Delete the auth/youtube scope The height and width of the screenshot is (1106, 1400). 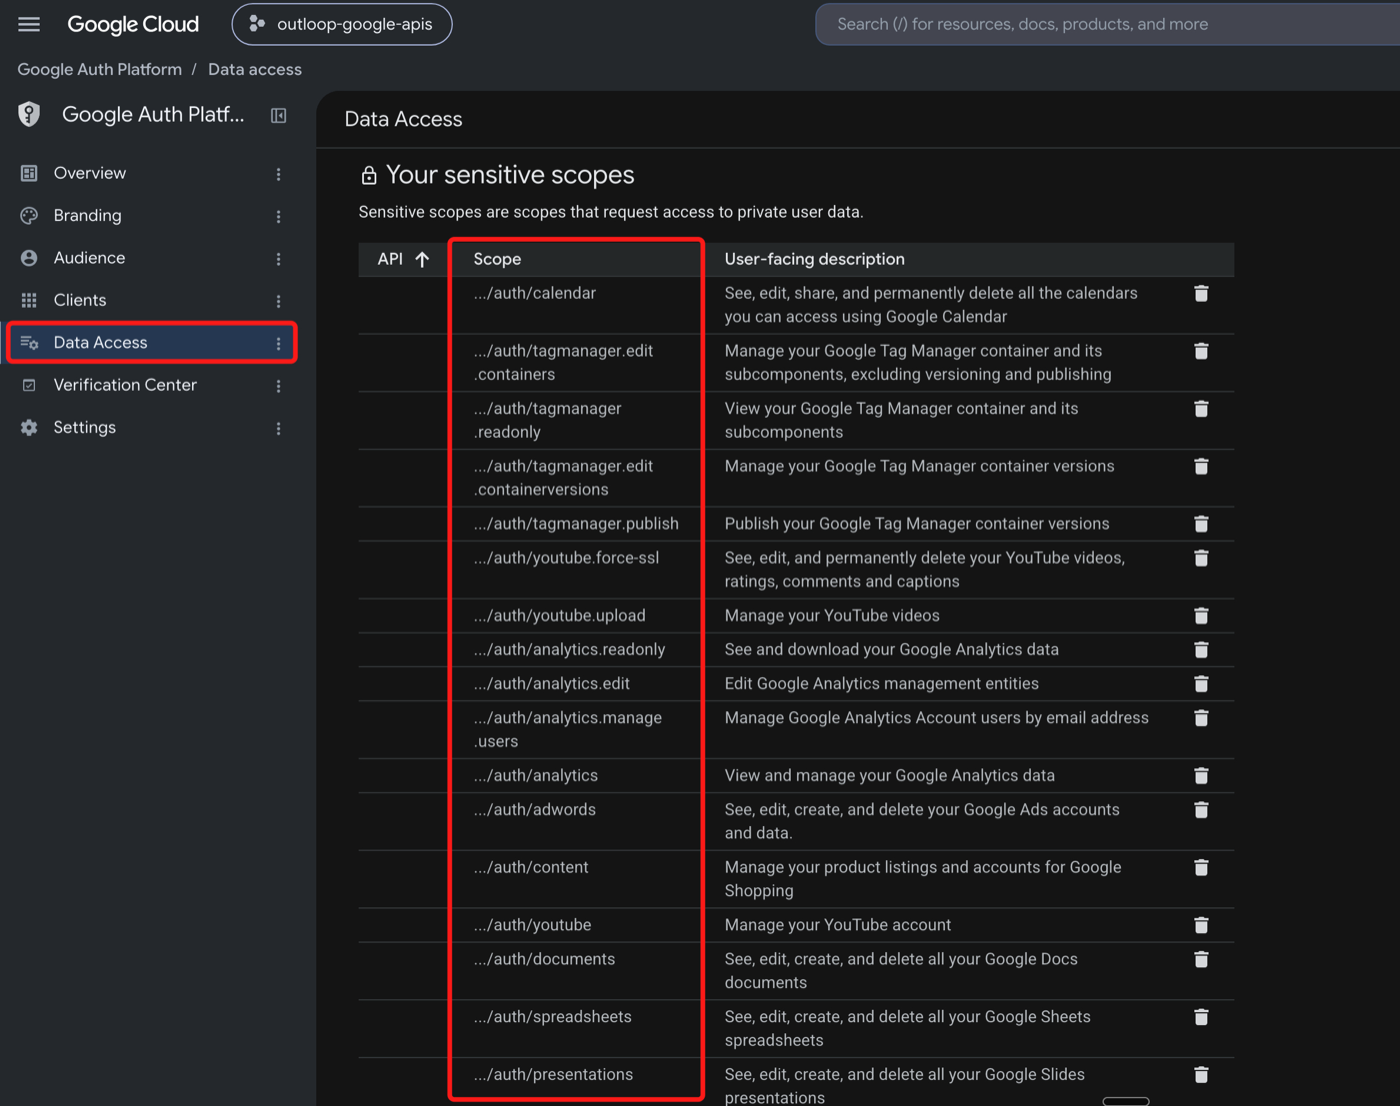tap(1202, 926)
